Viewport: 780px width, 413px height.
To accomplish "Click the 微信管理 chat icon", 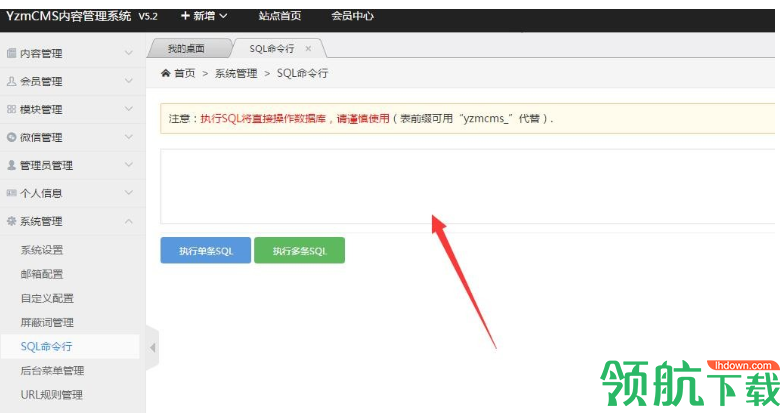I will coord(11,137).
